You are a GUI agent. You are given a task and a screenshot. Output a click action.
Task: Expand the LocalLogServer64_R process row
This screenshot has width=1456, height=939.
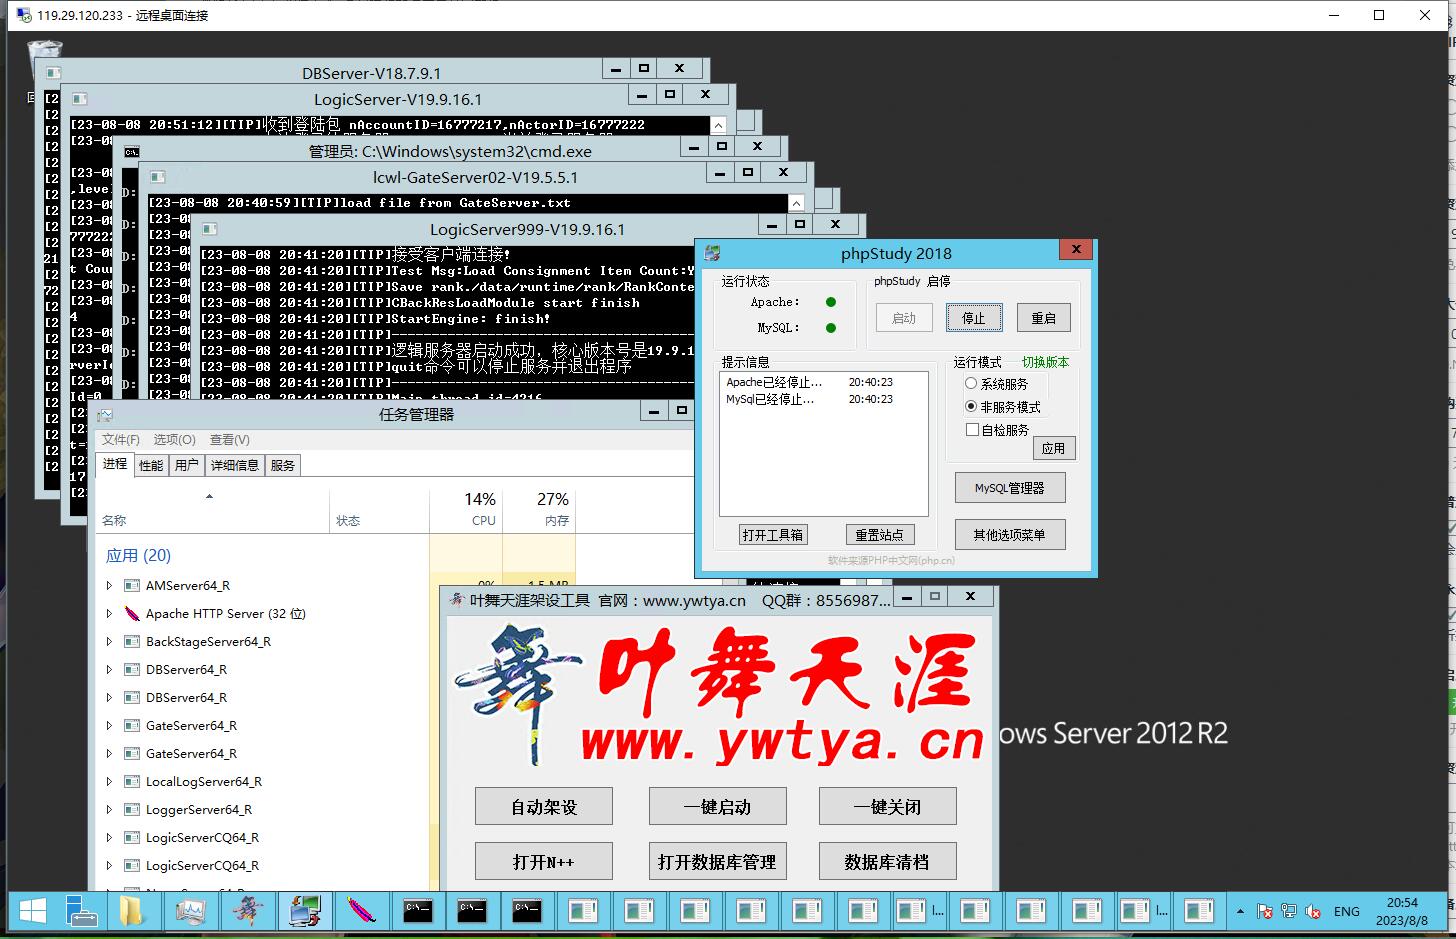(x=109, y=781)
